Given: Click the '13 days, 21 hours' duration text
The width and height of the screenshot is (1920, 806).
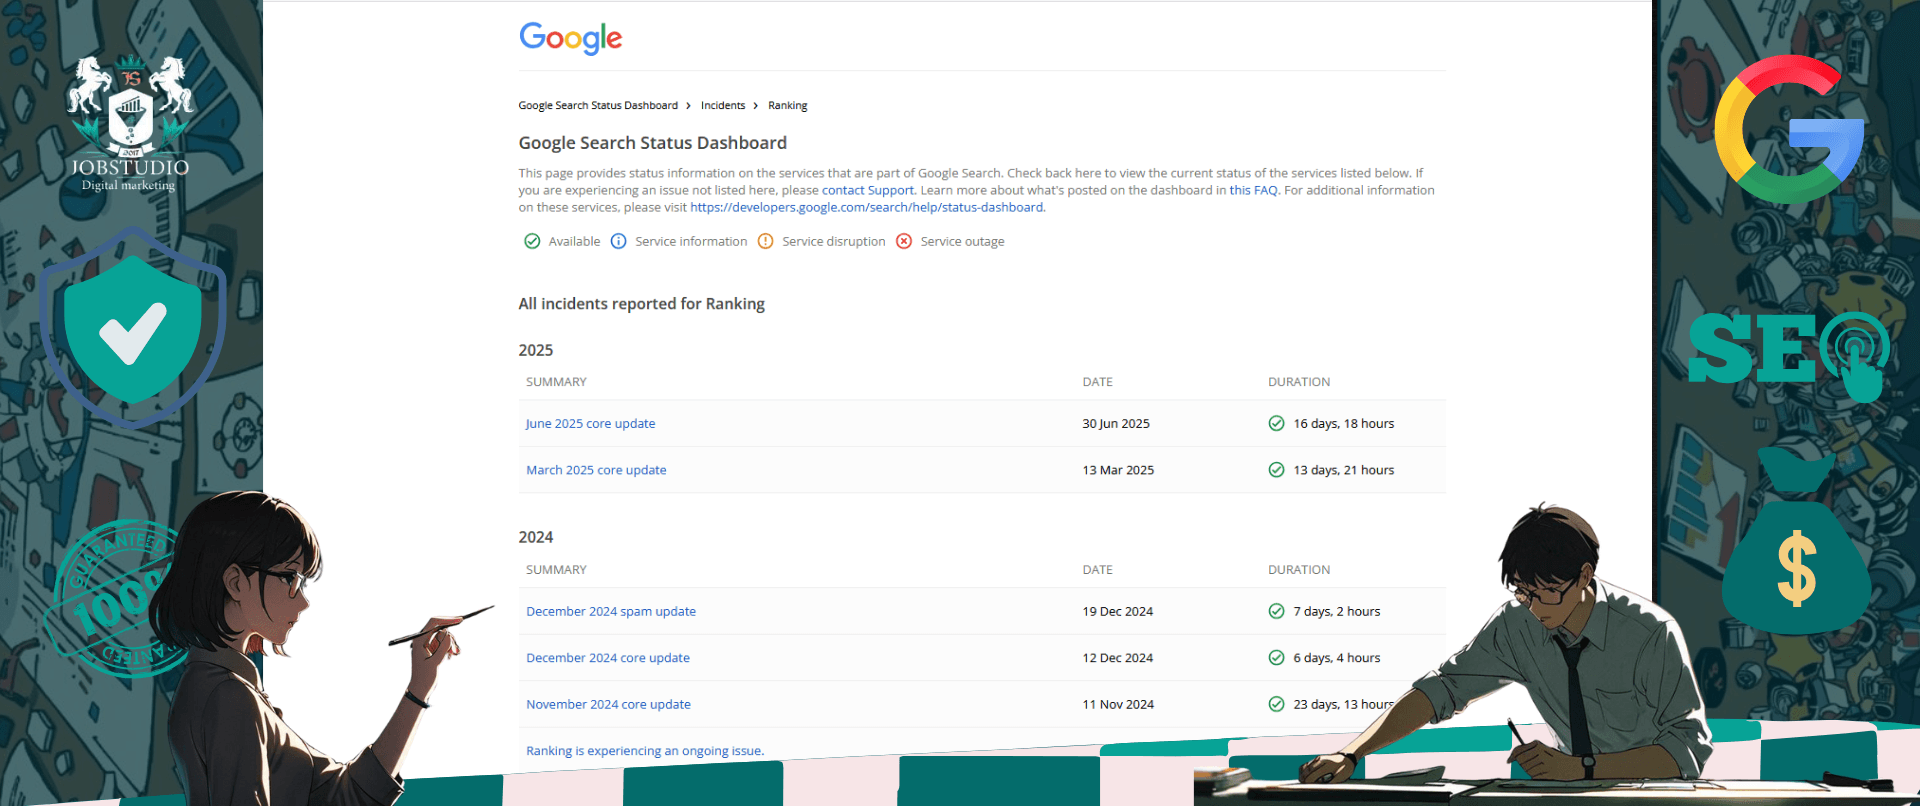Looking at the screenshot, I should [x=1344, y=470].
